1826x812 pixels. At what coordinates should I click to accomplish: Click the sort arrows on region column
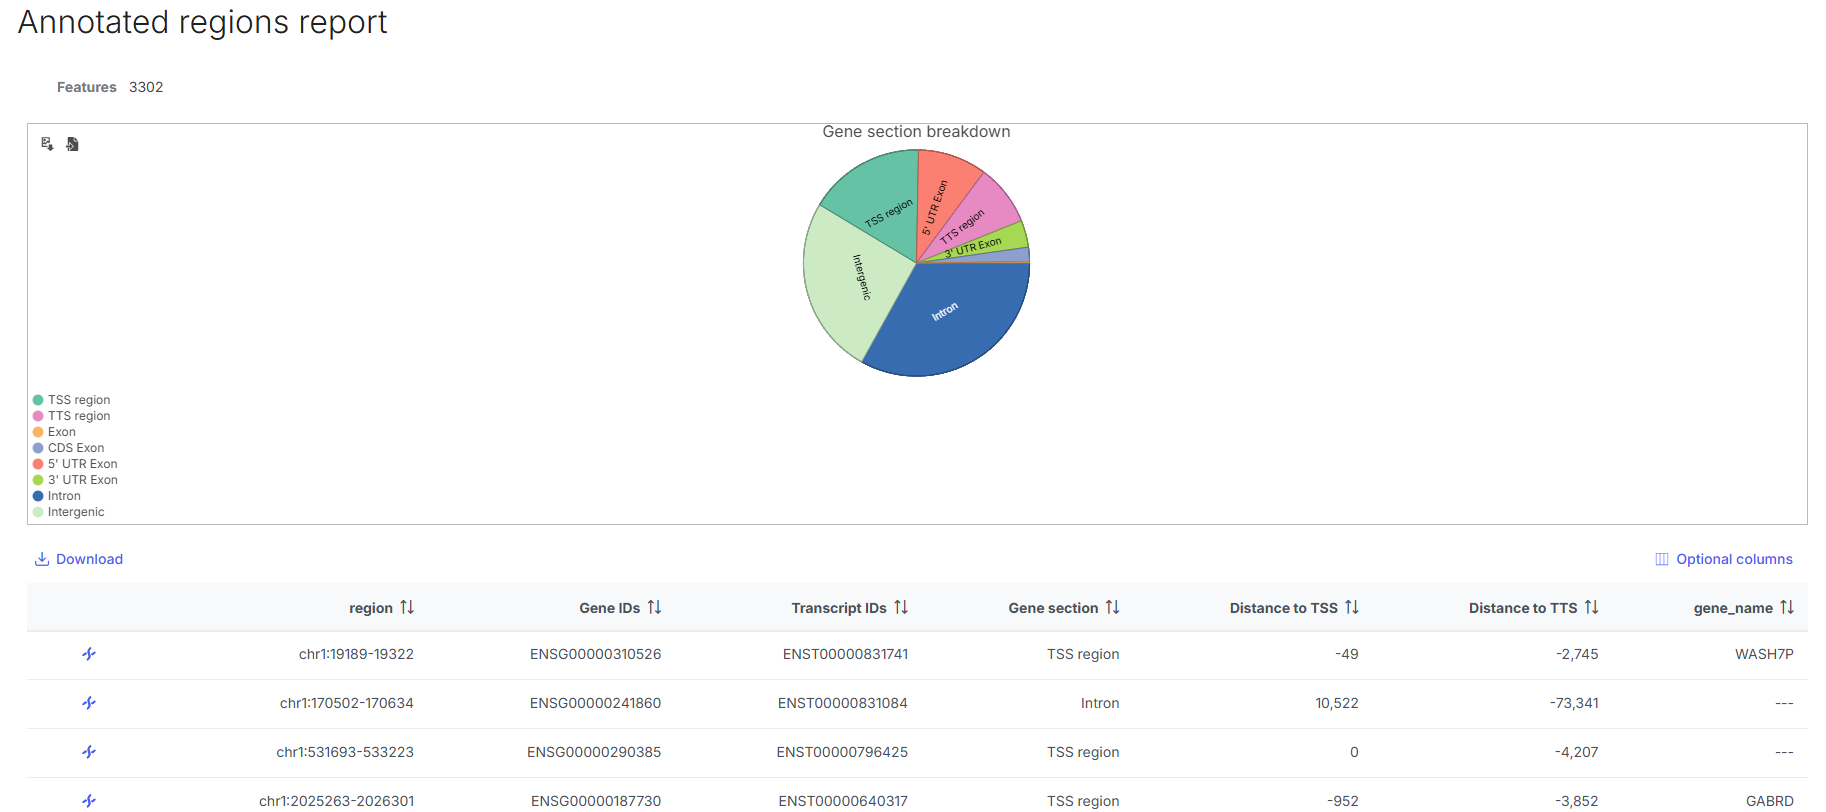point(407,608)
